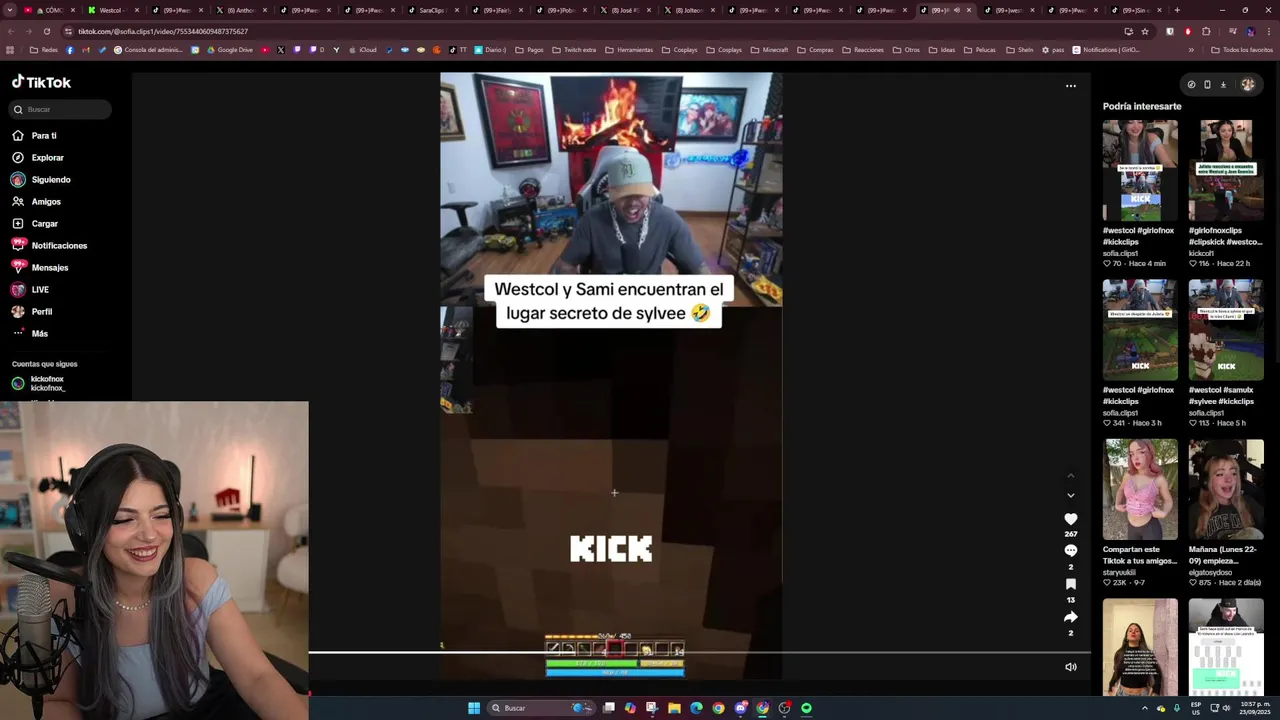Click Windows taskbar Buscar search box
1280x720 pixels.
540,708
